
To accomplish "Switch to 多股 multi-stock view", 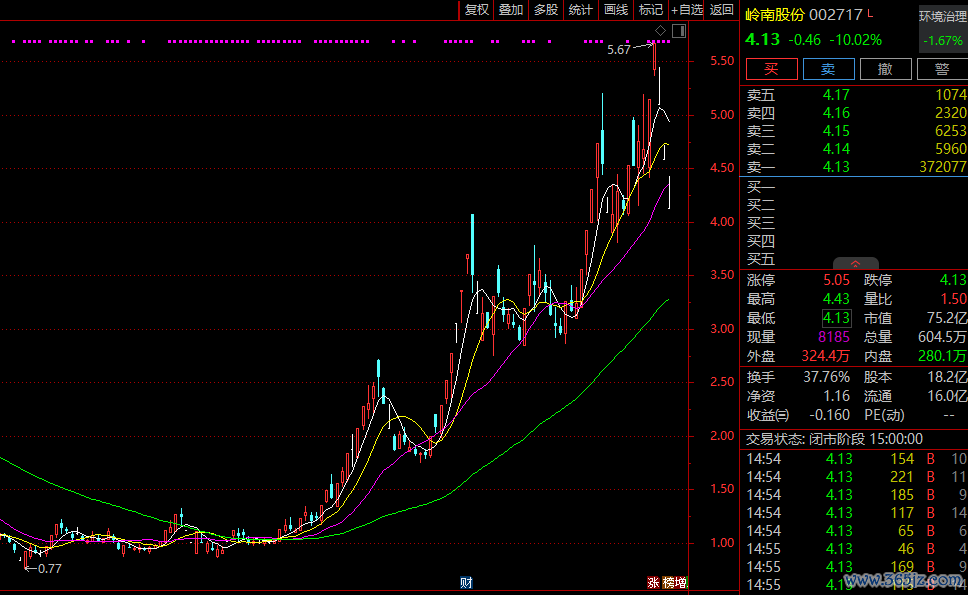I will tap(545, 10).
